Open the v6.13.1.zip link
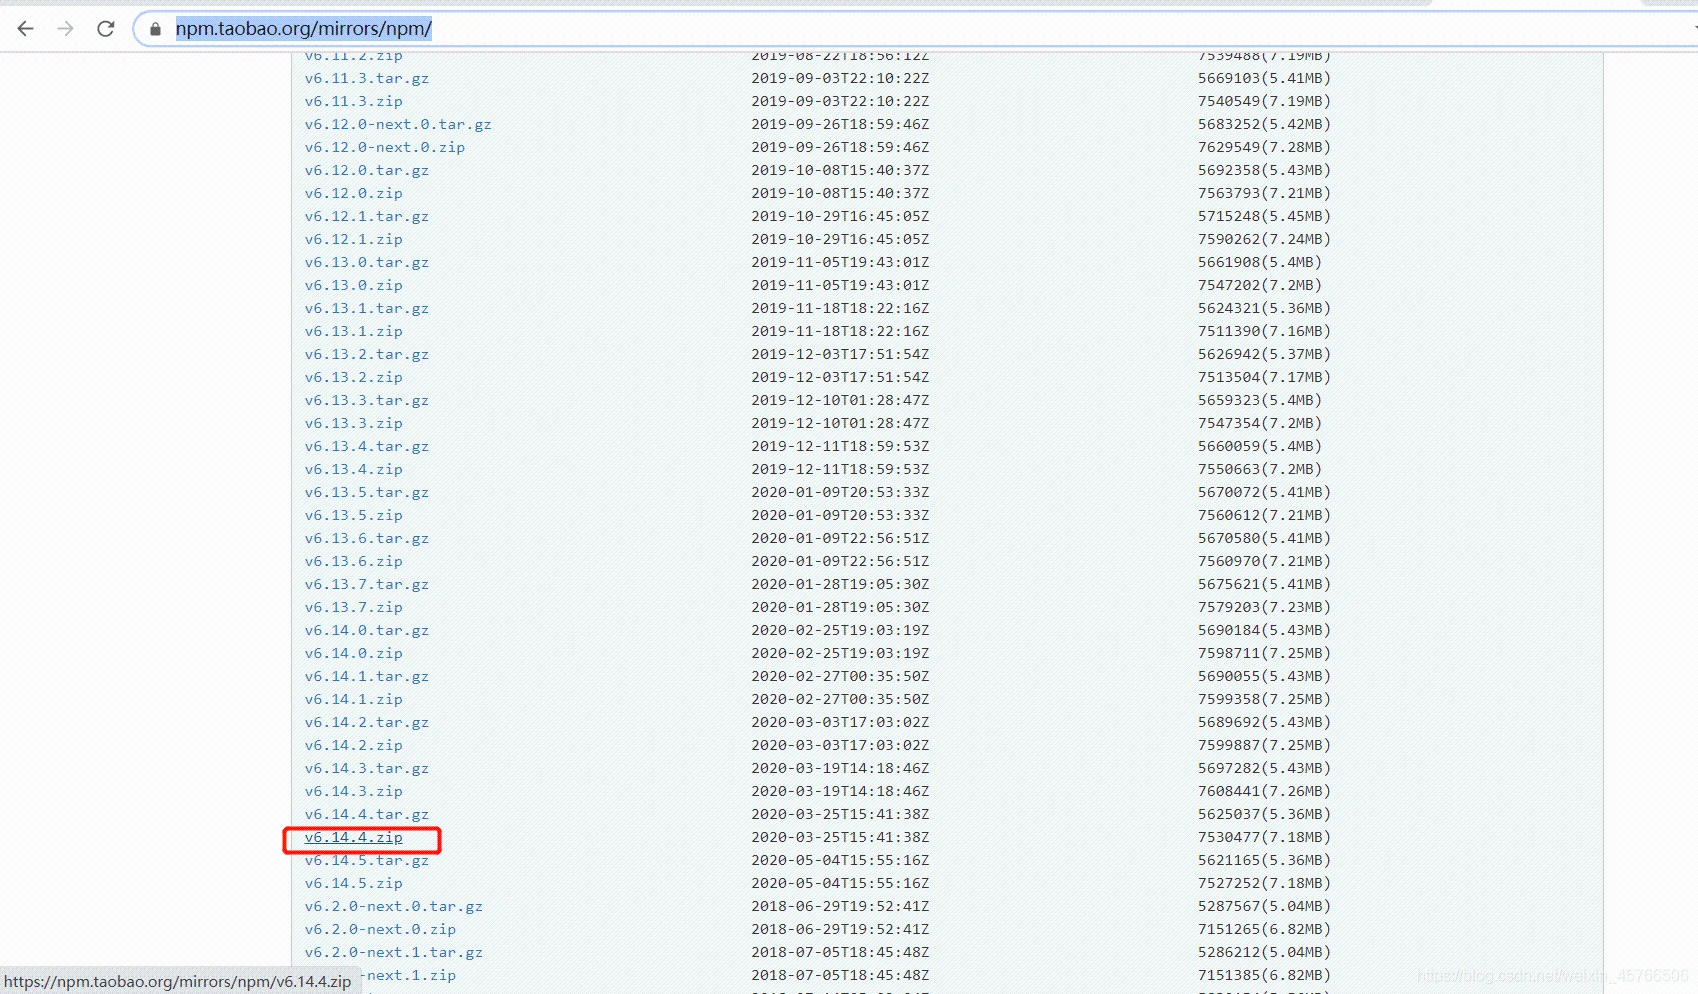1698x994 pixels. click(x=354, y=332)
